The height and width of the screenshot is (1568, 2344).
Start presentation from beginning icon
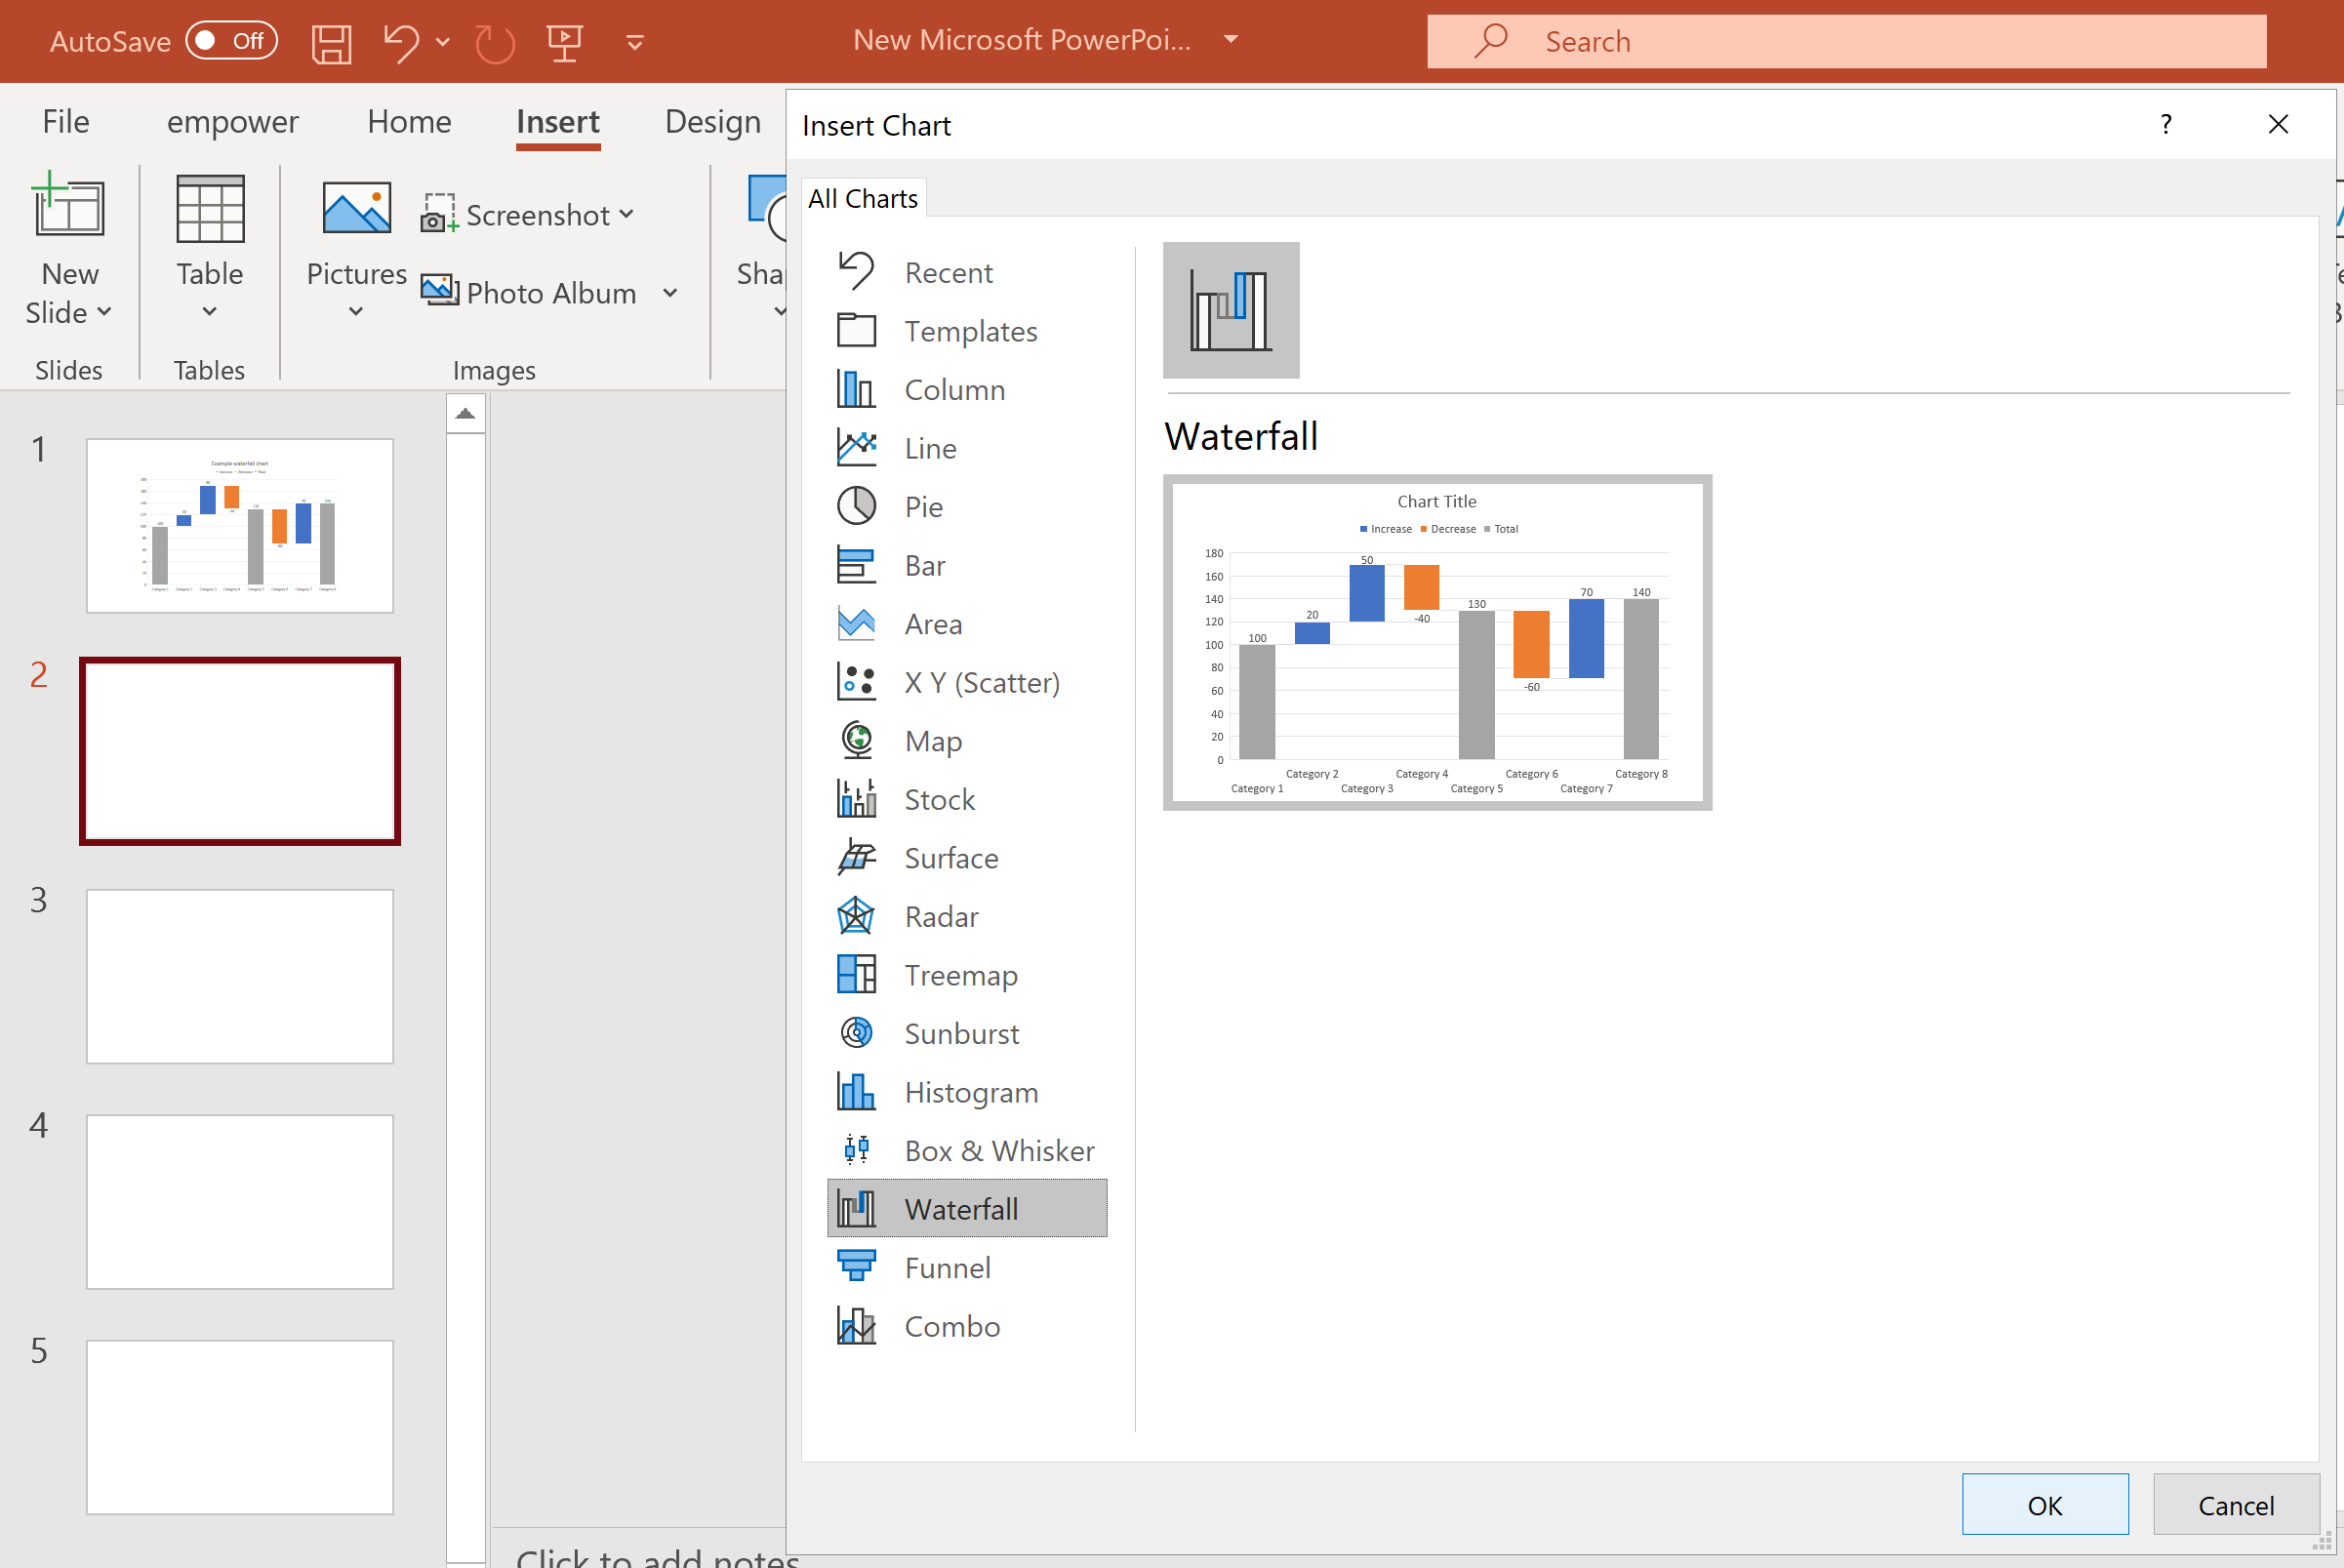click(564, 42)
